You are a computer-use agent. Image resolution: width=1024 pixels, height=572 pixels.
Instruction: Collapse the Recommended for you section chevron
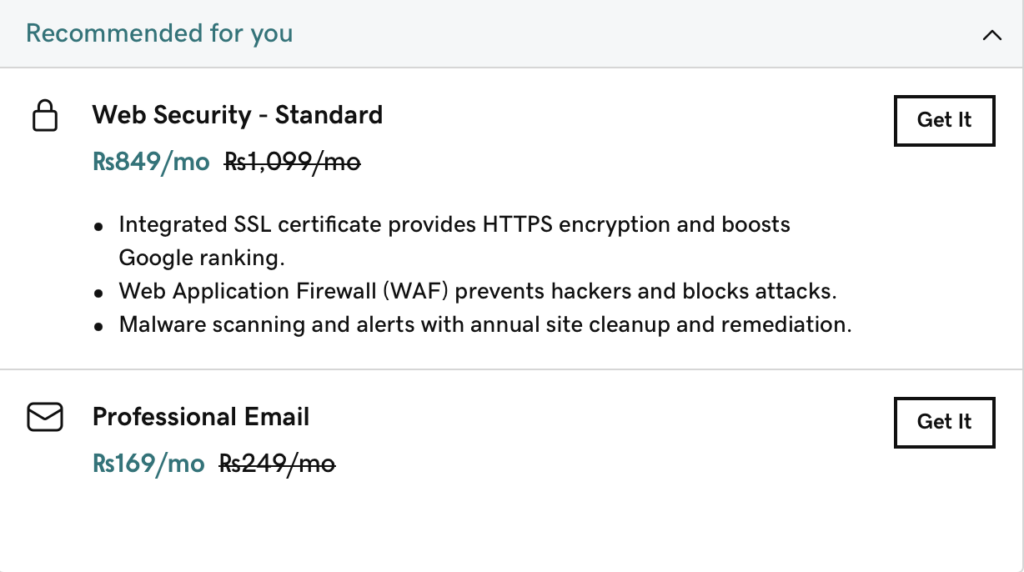[x=992, y=35]
